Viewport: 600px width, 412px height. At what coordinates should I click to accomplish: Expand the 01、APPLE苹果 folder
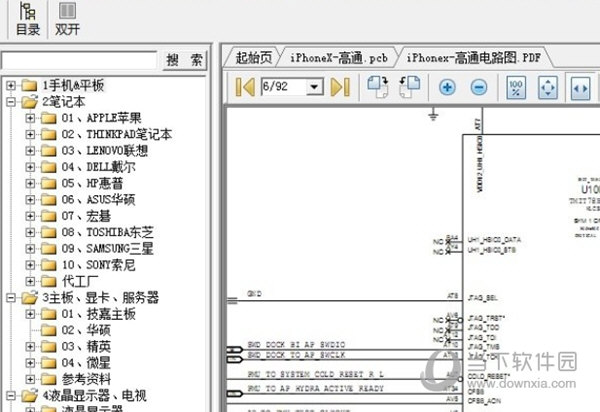point(29,118)
